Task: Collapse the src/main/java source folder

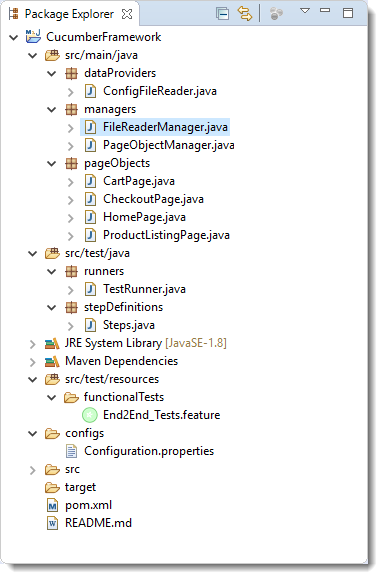Action: (x=33, y=55)
